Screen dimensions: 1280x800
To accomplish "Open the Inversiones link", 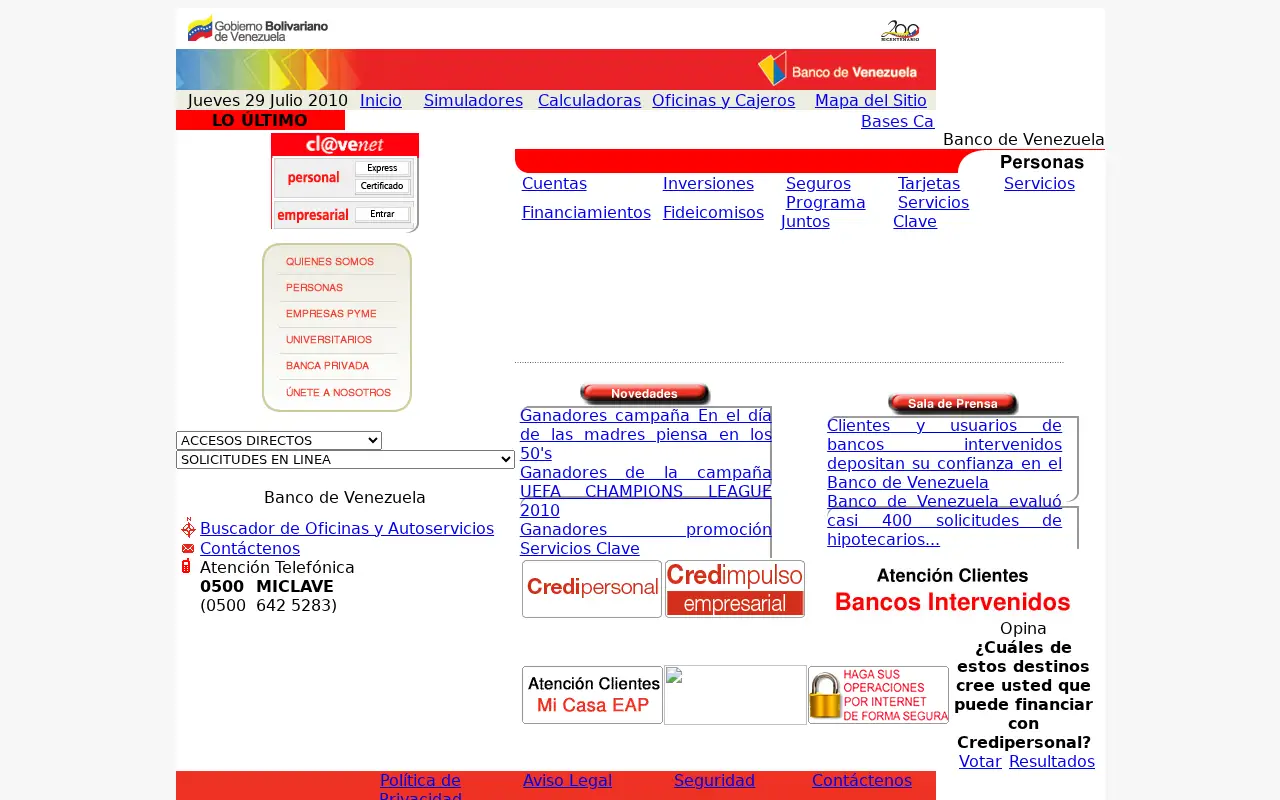I will pos(708,183).
